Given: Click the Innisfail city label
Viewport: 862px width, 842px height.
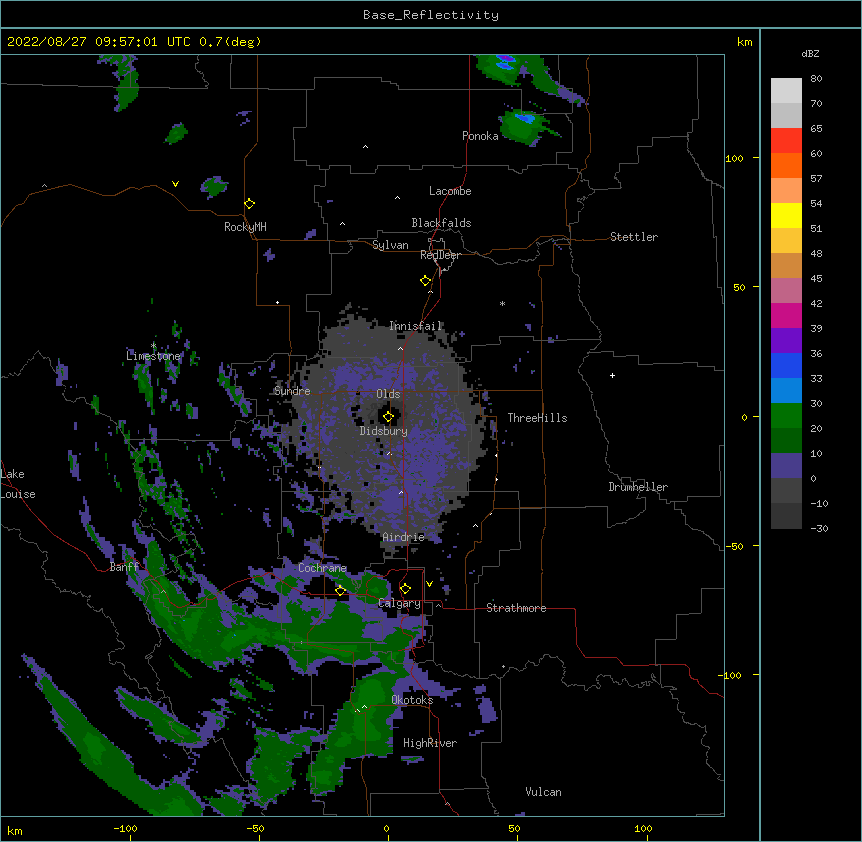Looking at the screenshot, I should click(416, 326).
